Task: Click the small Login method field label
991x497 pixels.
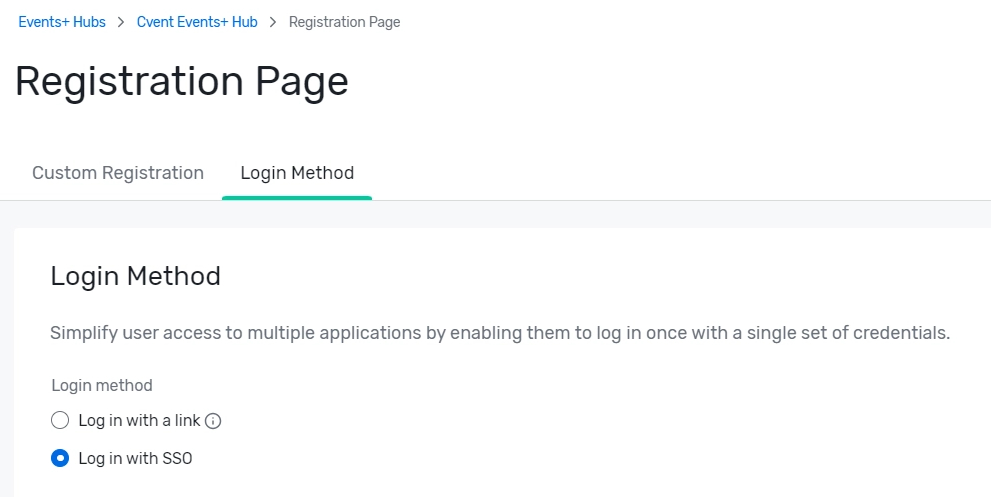Action: click(x=102, y=386)
